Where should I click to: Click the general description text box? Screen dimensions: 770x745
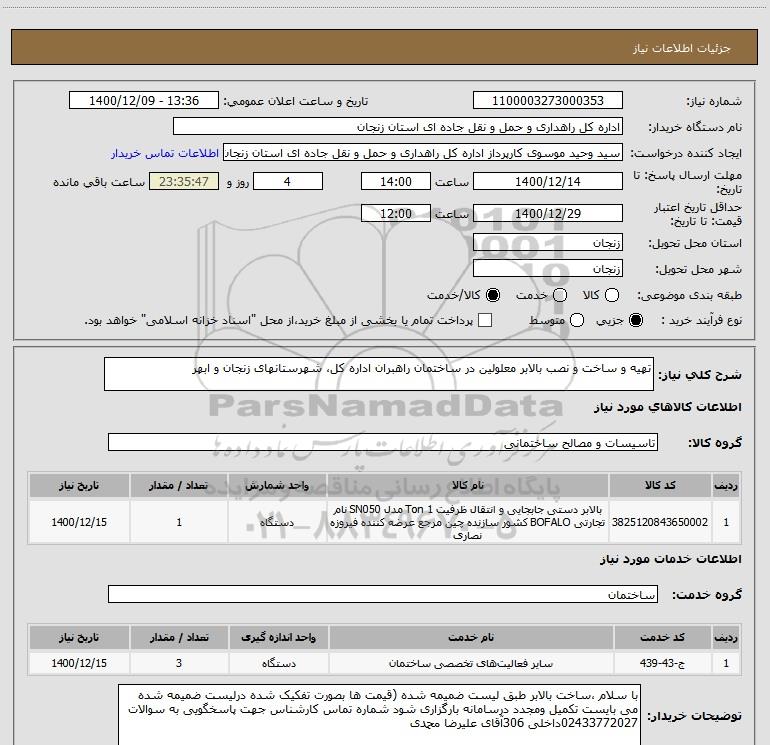pyautogui.click(x=379, y=374)
